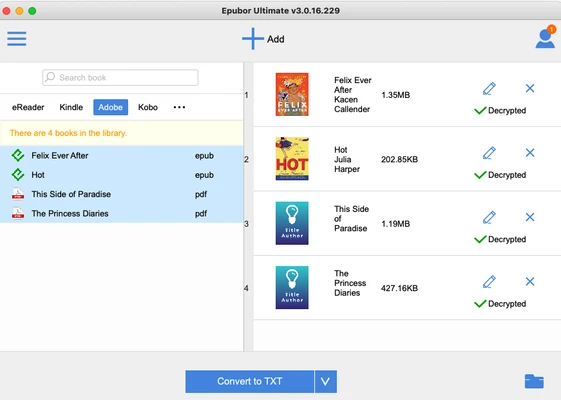Screen dimensions: 561x400
Task: Click the 202.85KB file size
Action: (399, 159)
